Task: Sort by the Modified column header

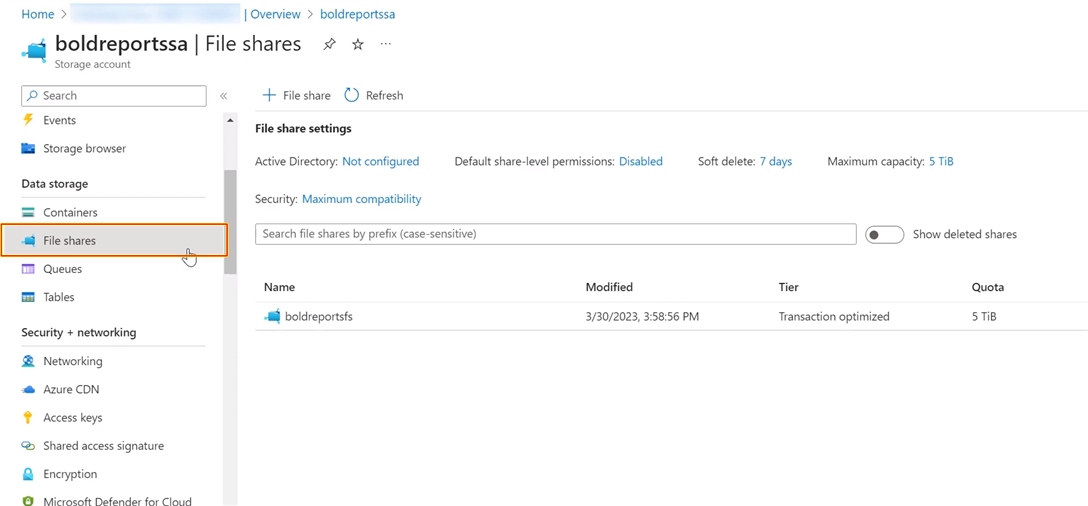Action: 609,287
